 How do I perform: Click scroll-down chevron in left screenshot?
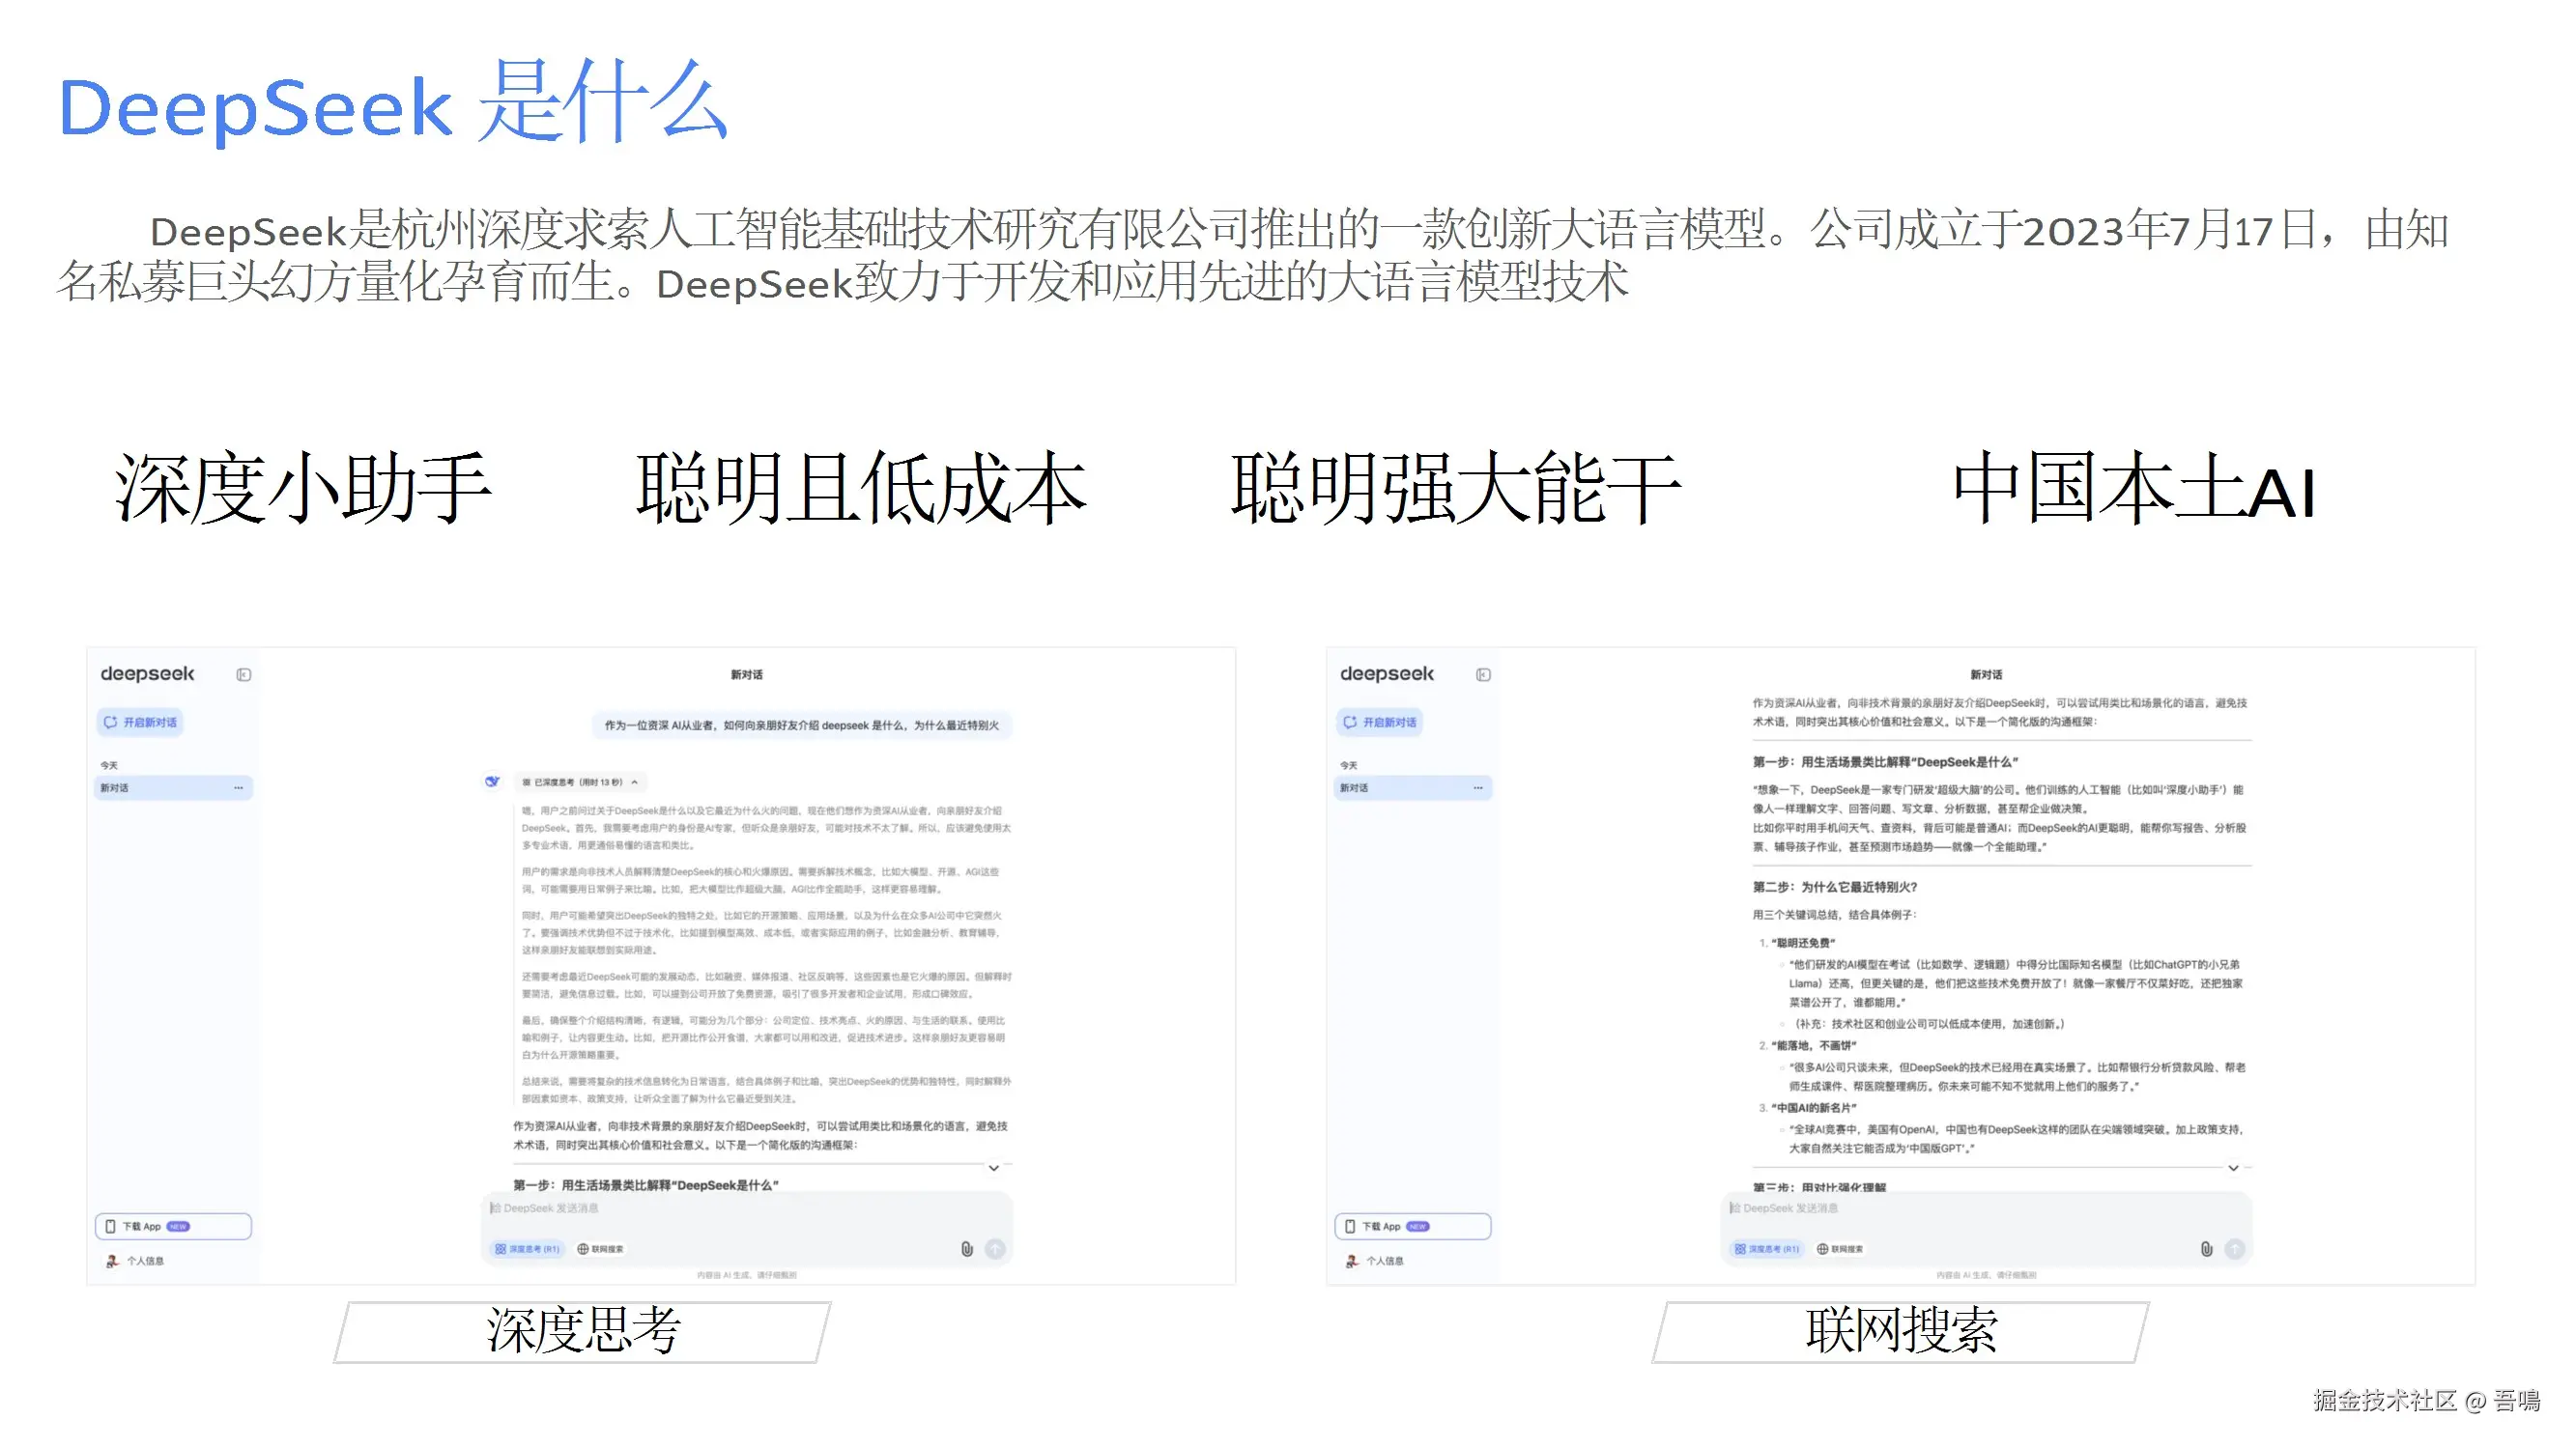(993, 1168)
